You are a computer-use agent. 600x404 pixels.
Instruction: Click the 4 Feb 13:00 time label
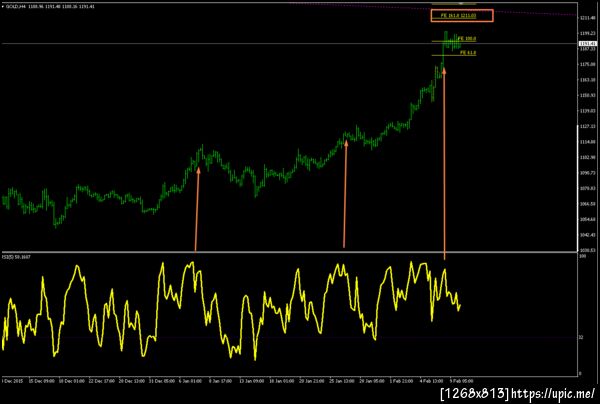click(x=431, y=381)
